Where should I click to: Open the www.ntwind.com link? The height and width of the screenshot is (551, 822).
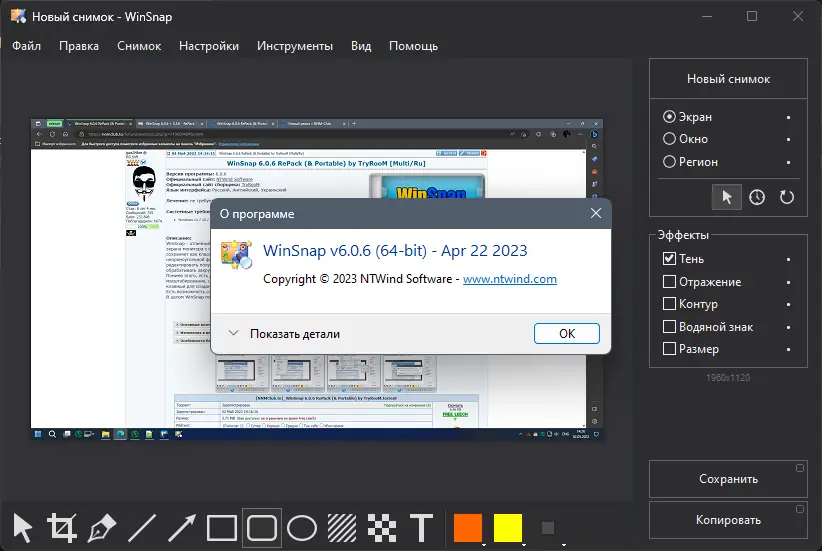click(510, 279)
